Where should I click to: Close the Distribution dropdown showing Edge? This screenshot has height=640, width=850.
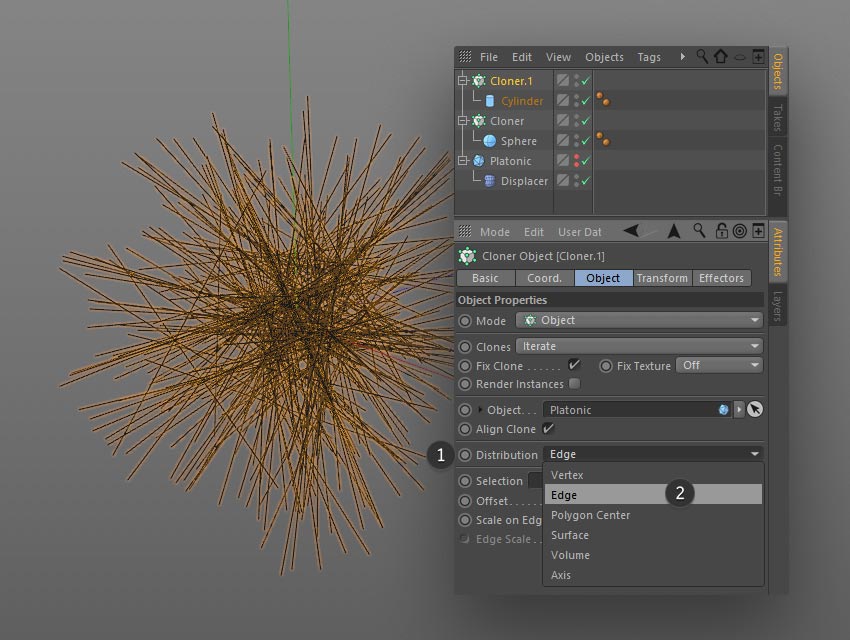coord(653,454)
